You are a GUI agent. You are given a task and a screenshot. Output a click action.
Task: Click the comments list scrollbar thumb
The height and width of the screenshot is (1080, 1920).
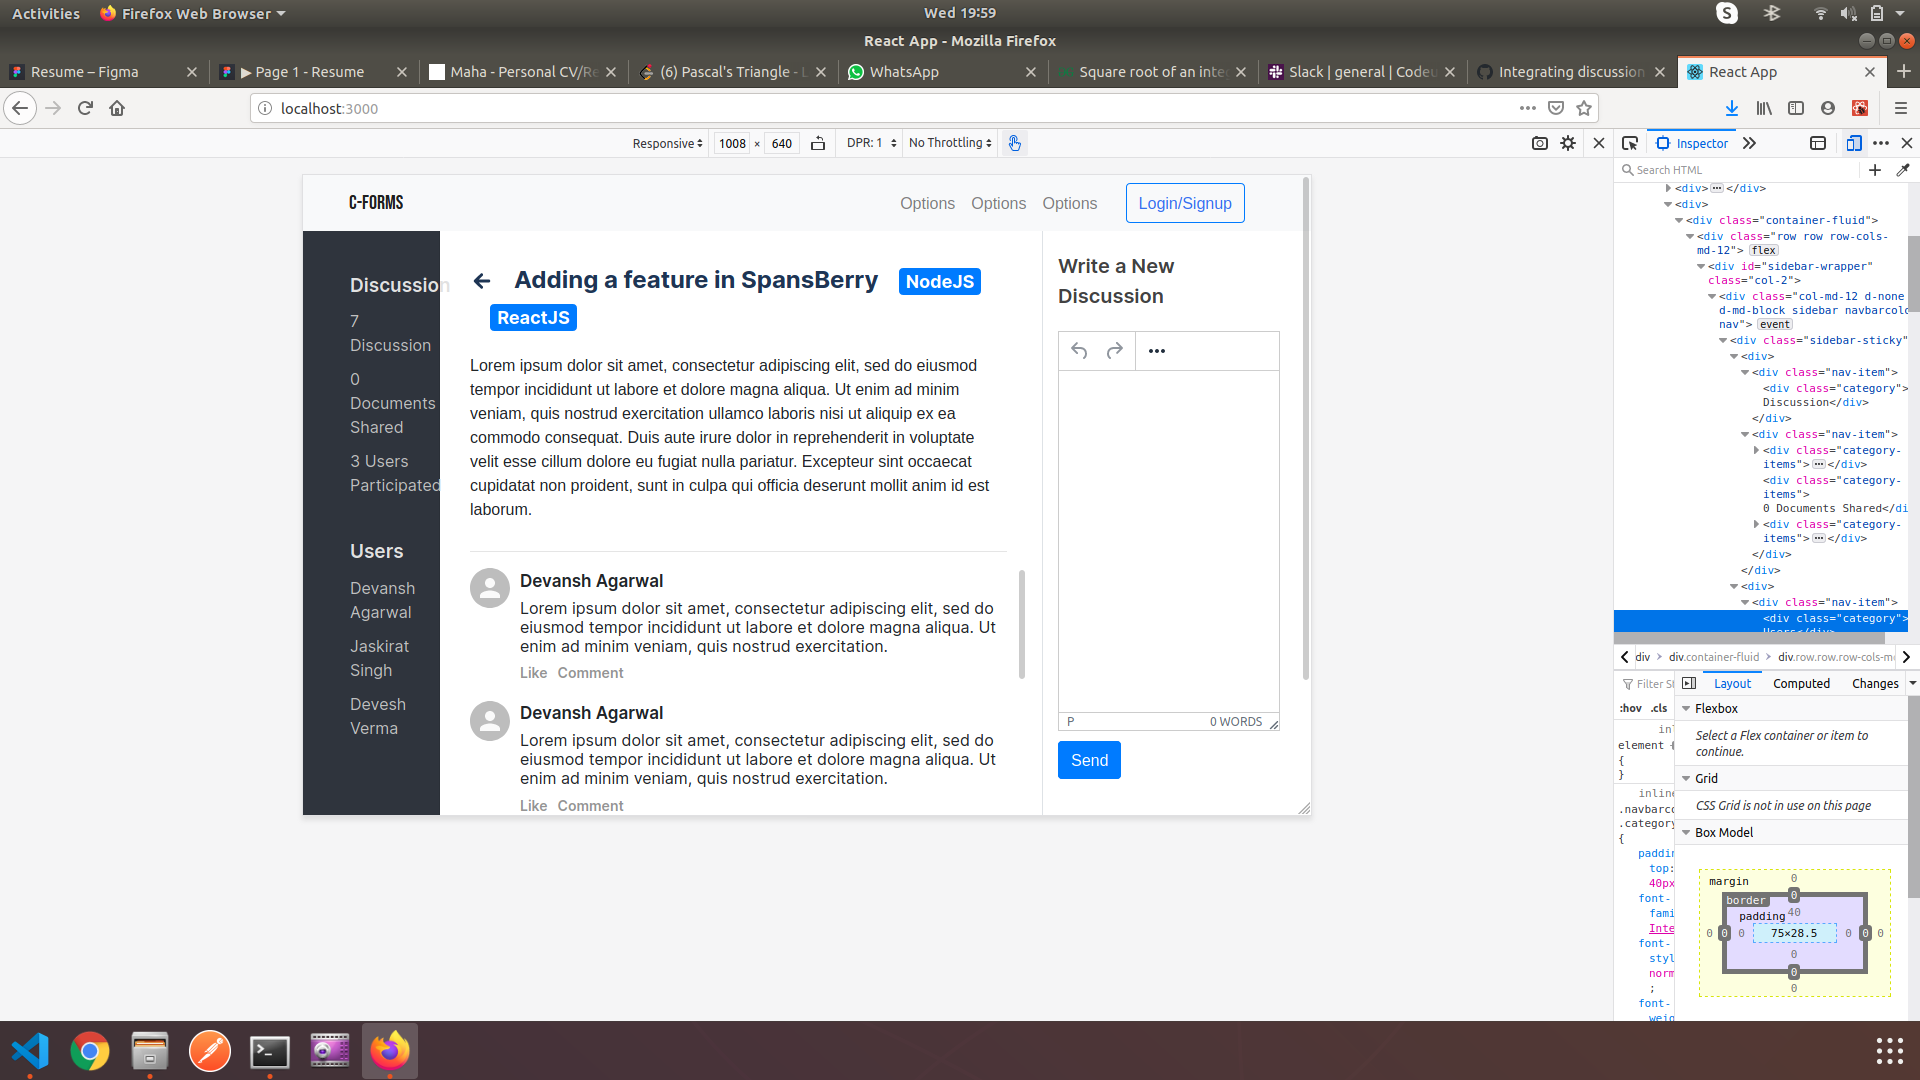[1021, 624]
